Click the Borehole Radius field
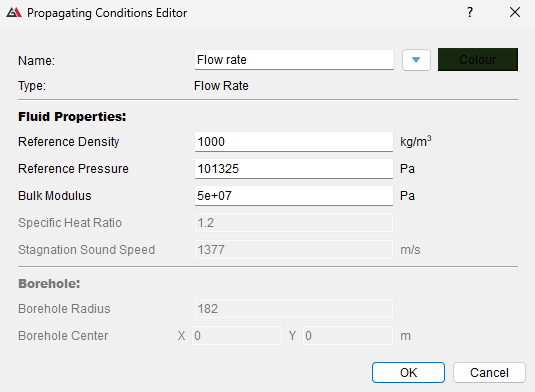The image size is (535, 392). (x=294, y=309)
